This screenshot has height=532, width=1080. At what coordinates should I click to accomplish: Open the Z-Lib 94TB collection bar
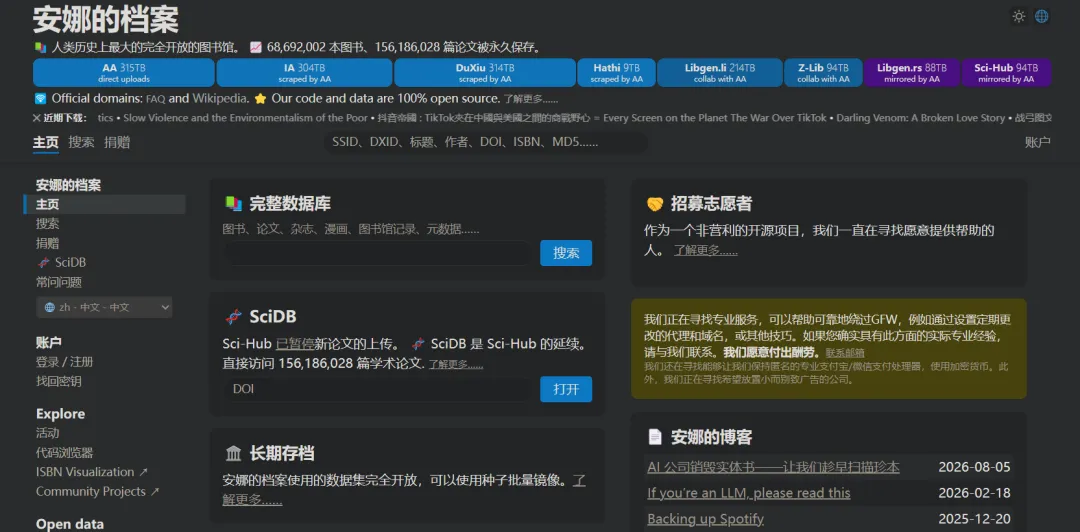point(823,73)
